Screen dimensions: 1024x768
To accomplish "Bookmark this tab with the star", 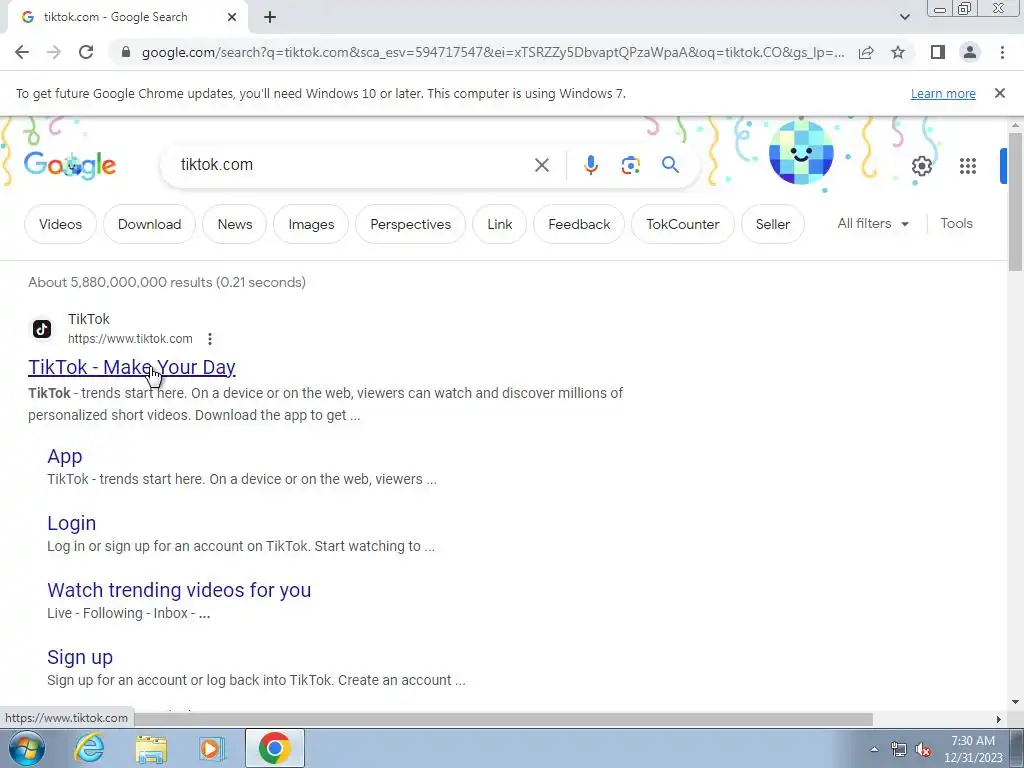I will click(x=898, y=52).
